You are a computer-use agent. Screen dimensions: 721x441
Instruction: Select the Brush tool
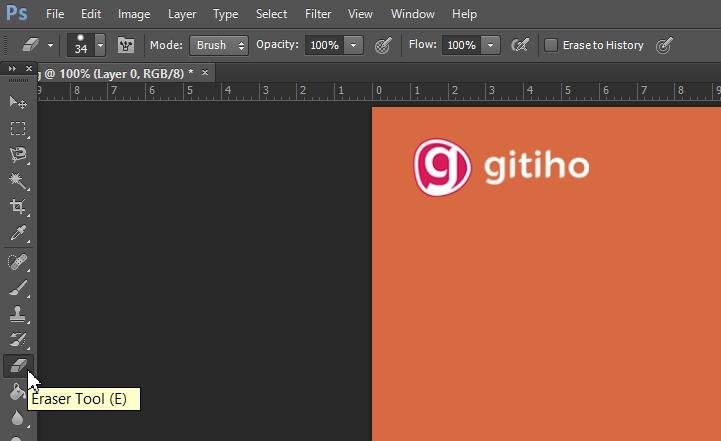point(18,288)
